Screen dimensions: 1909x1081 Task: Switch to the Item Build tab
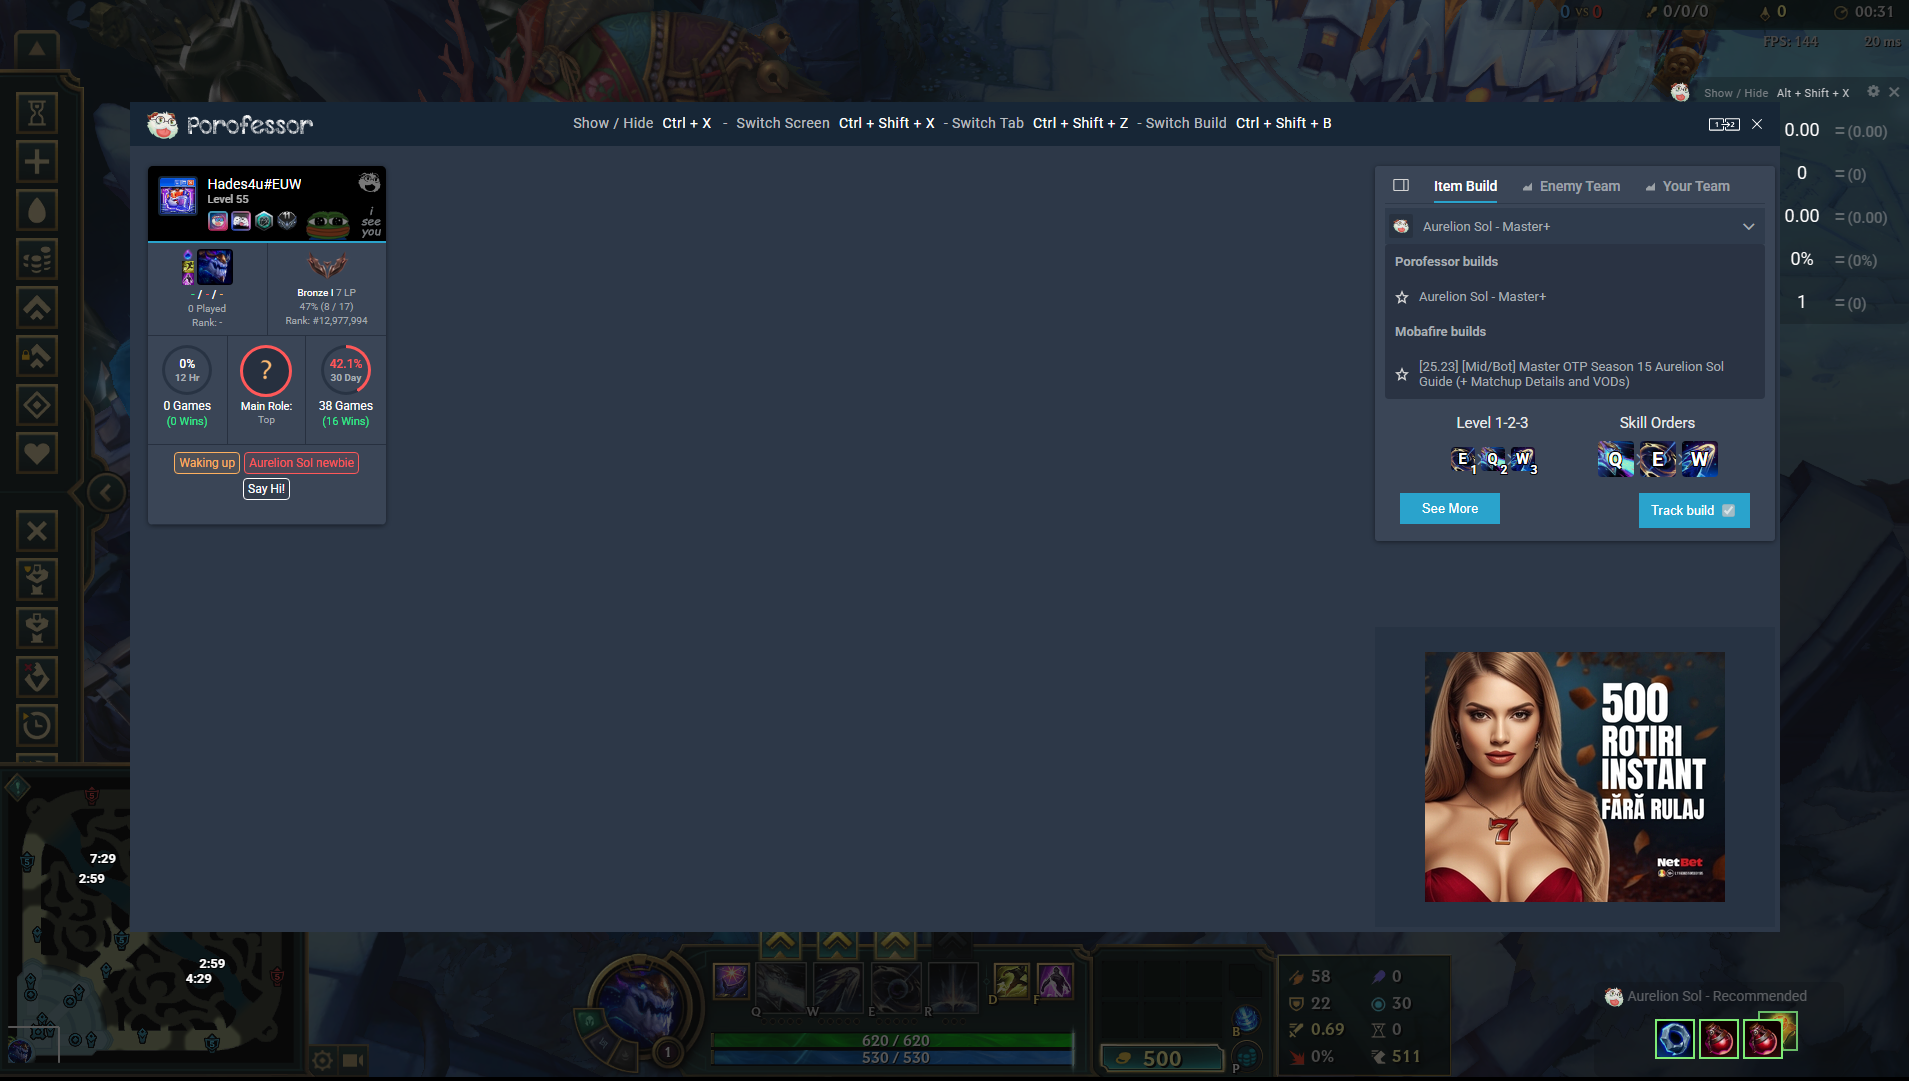click(1465, 186)
